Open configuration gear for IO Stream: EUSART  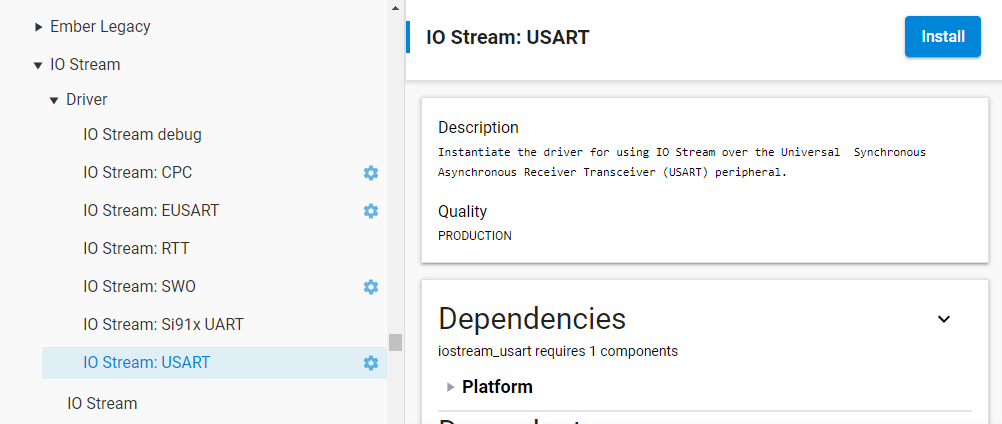coord(371,211)
